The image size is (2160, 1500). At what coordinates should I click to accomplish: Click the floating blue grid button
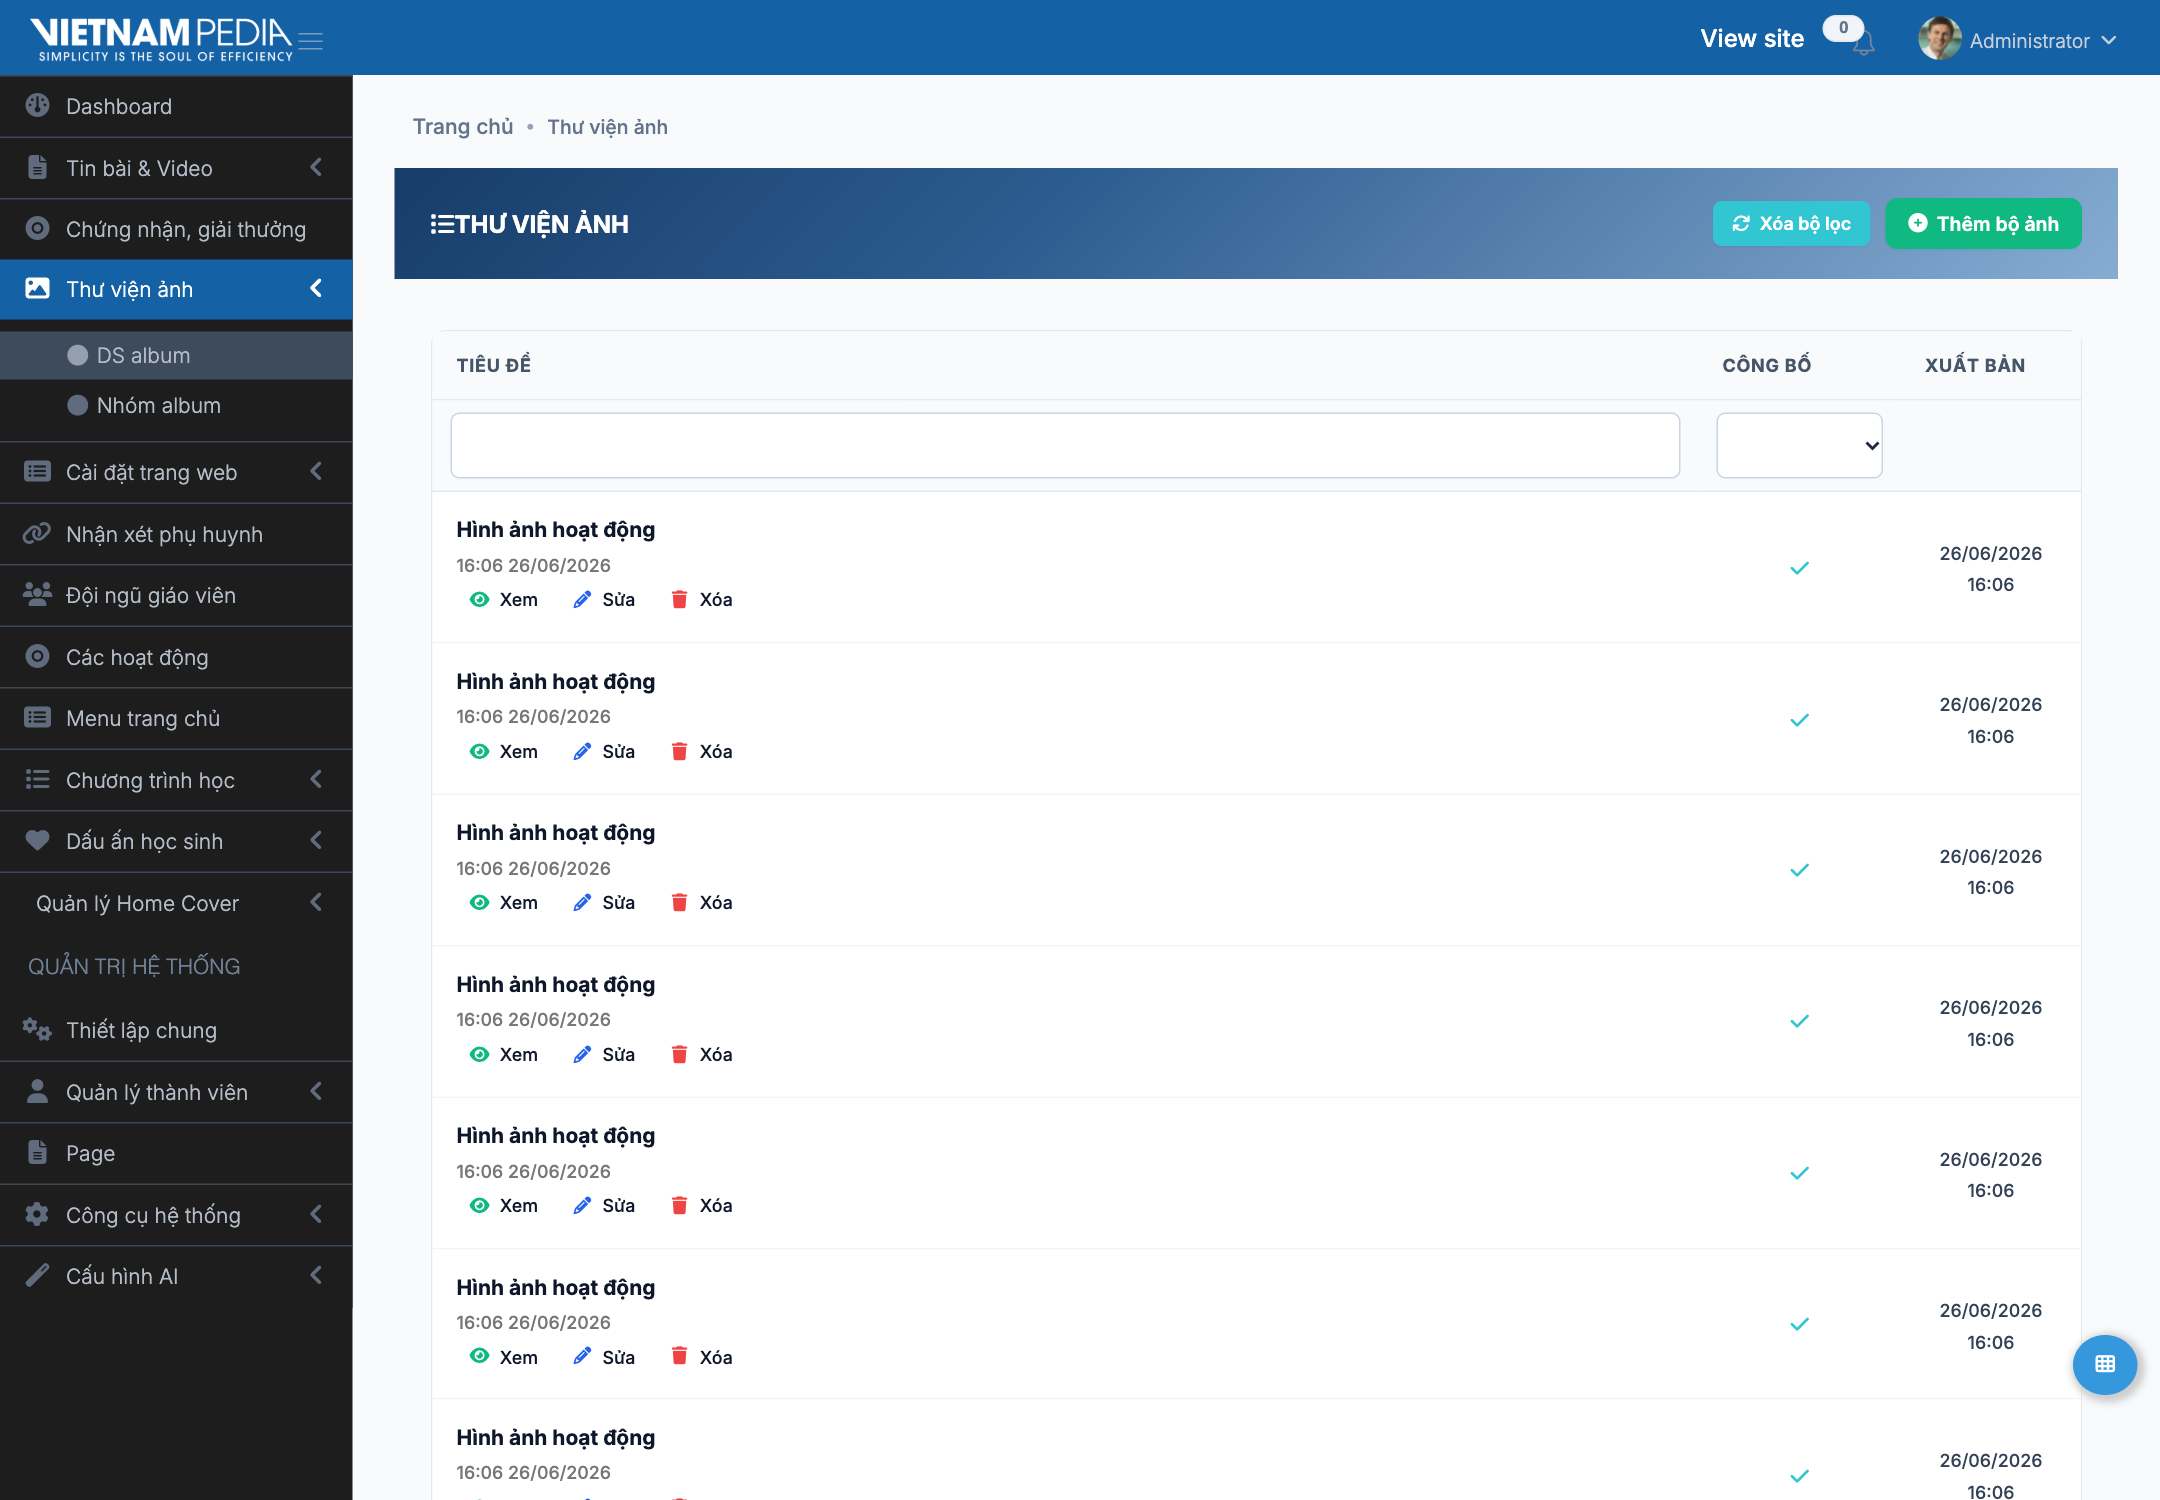[x=2104, y=1364]
